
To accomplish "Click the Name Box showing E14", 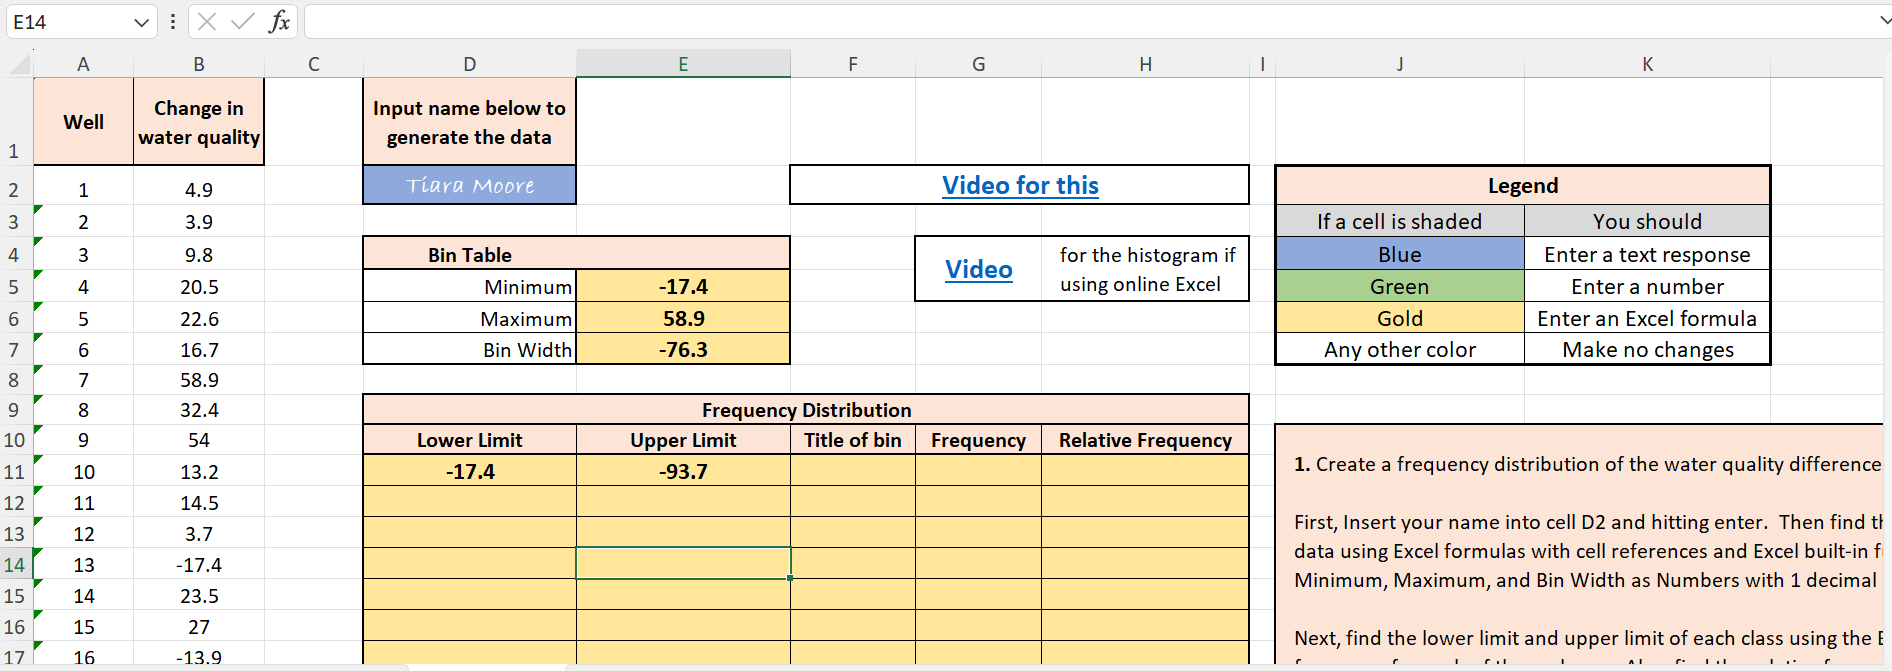I will pyautogui.click(x=70, y=22).
